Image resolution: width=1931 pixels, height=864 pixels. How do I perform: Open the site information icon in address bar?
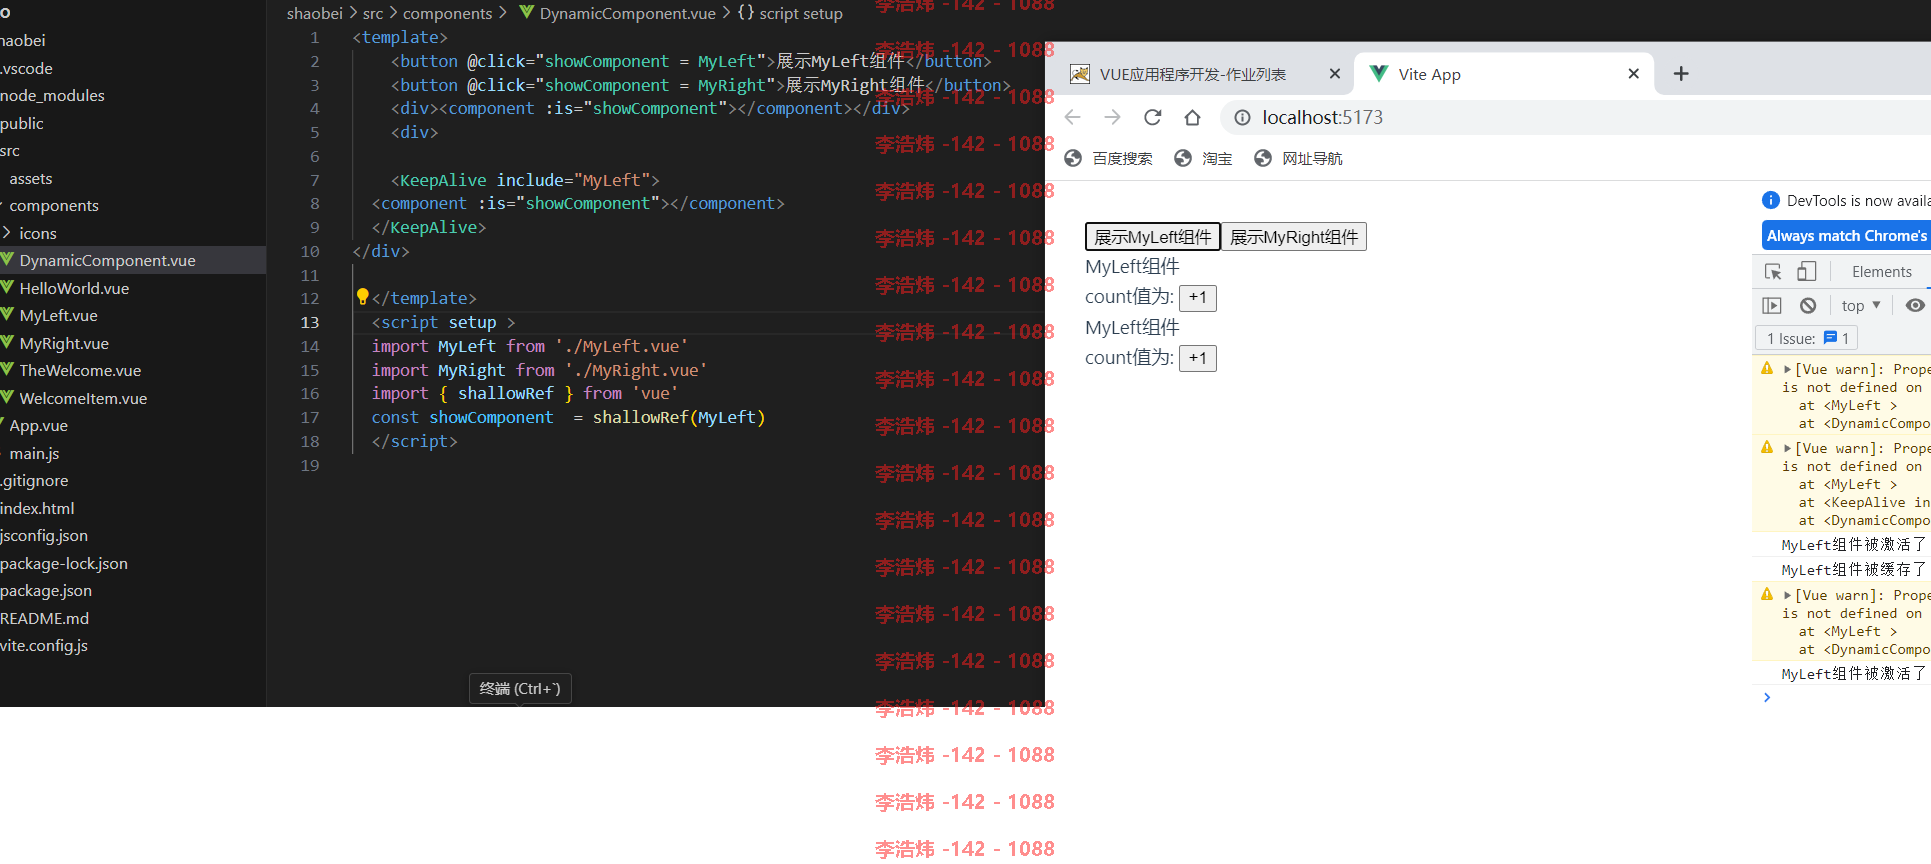click(1242, 118)
